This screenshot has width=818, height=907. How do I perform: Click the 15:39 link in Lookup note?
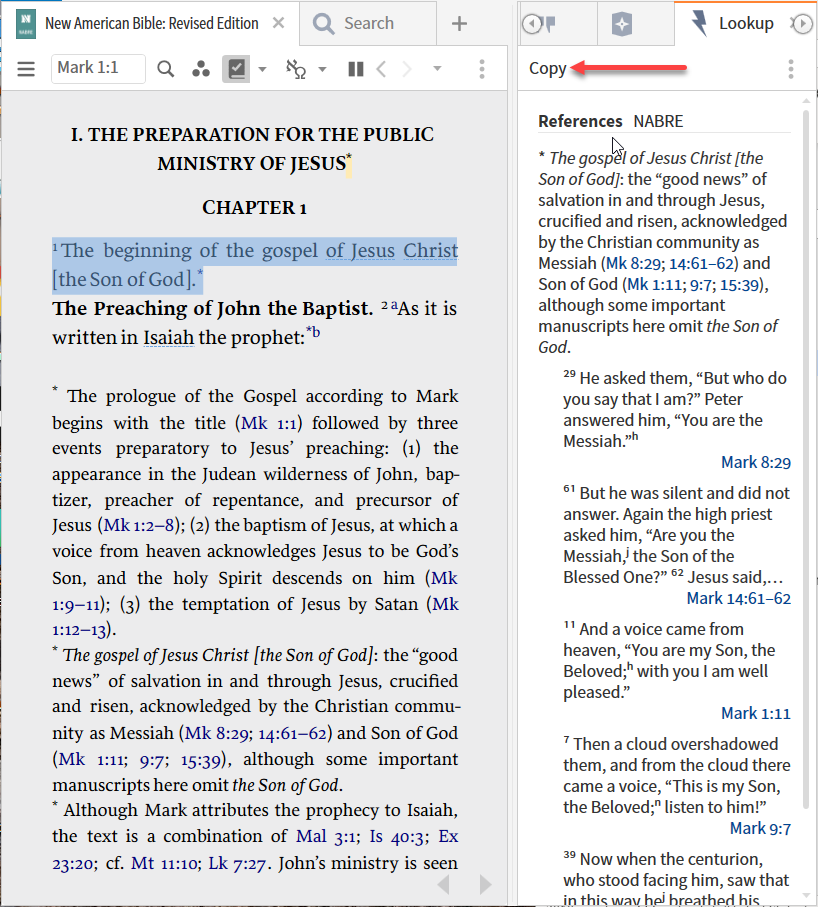pyautogui.click(x=738, y=285)
